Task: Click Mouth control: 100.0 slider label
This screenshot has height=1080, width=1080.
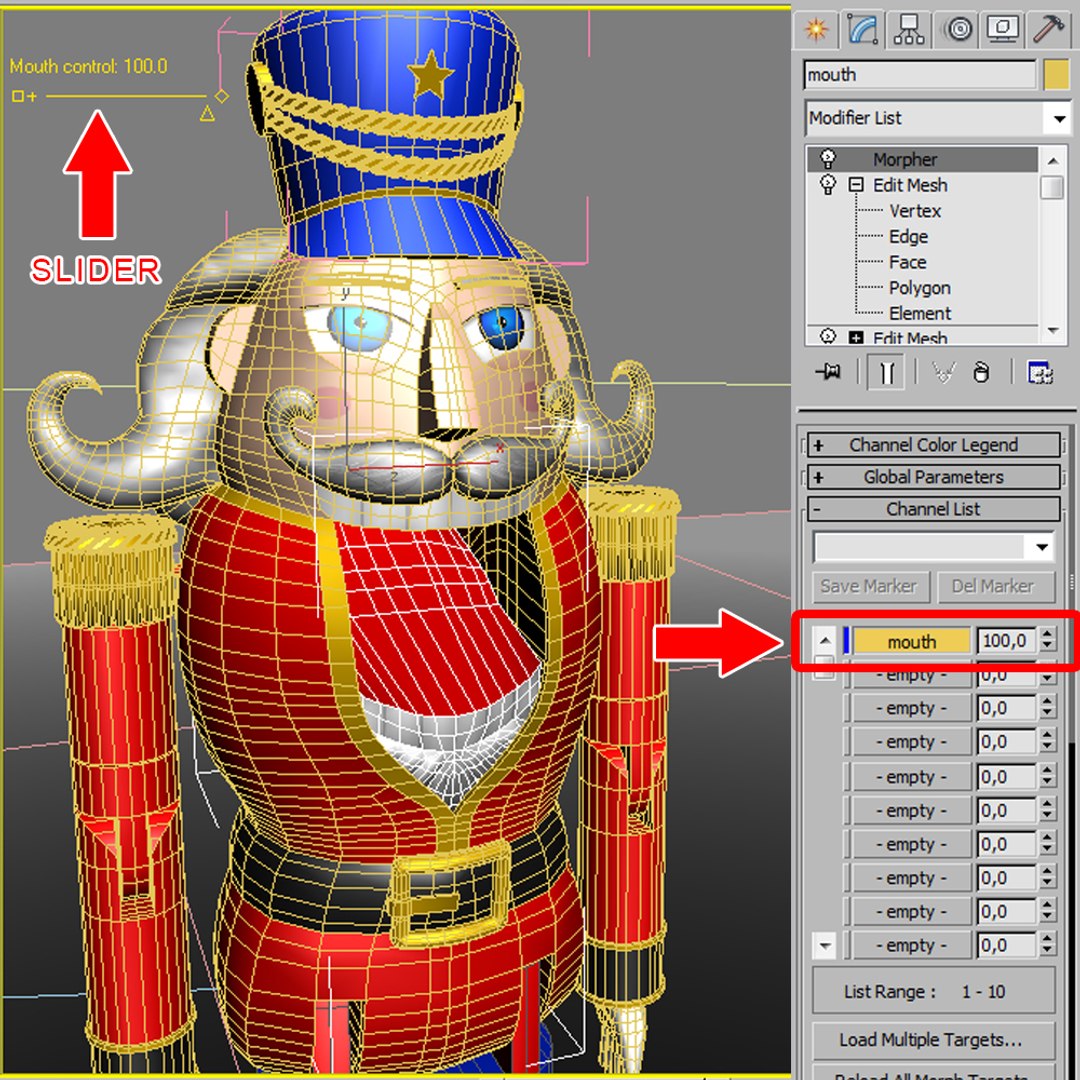Action: (x=88, y=66)
